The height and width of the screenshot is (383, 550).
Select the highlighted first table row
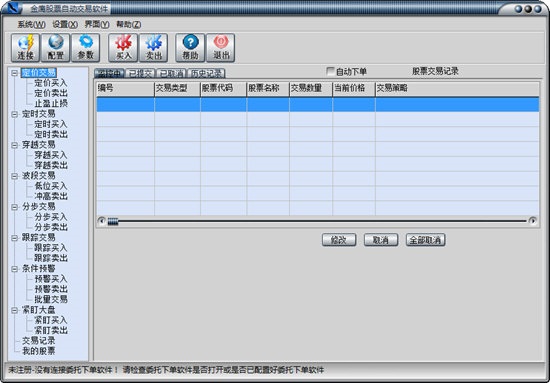[318, 105]
